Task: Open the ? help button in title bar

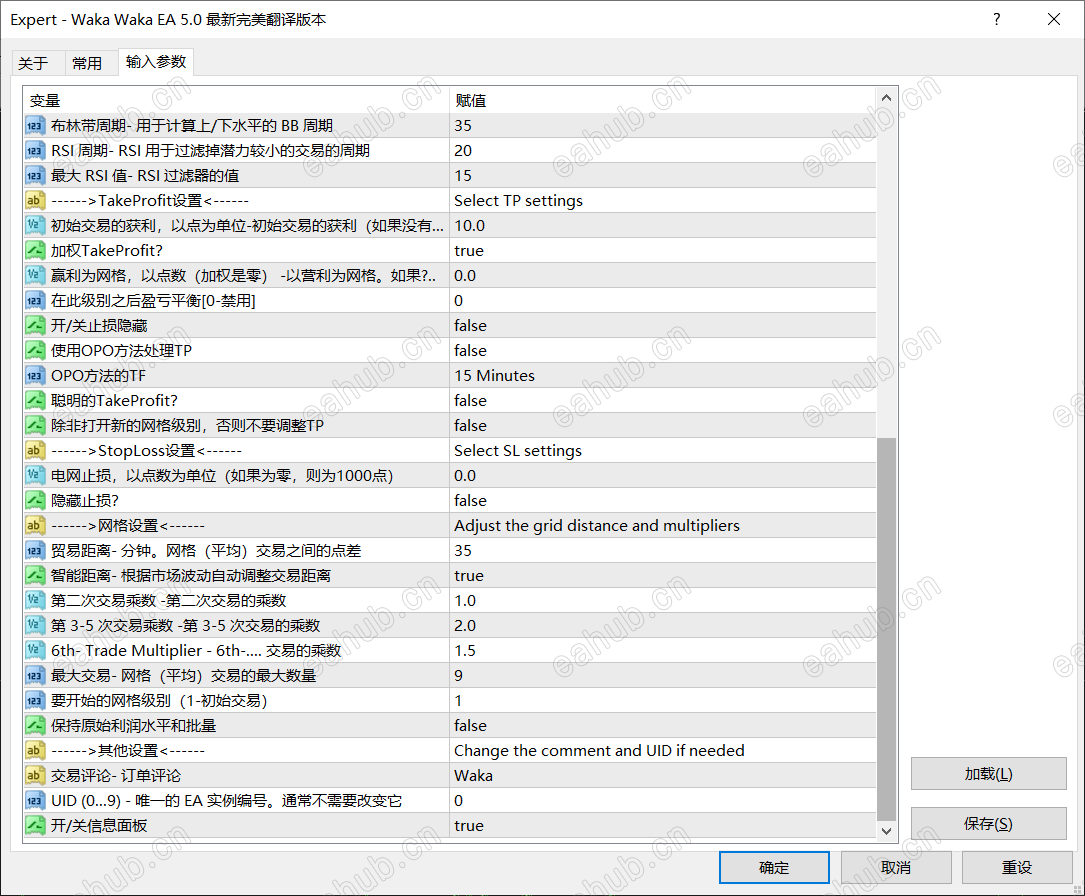Action: (996, 19)
